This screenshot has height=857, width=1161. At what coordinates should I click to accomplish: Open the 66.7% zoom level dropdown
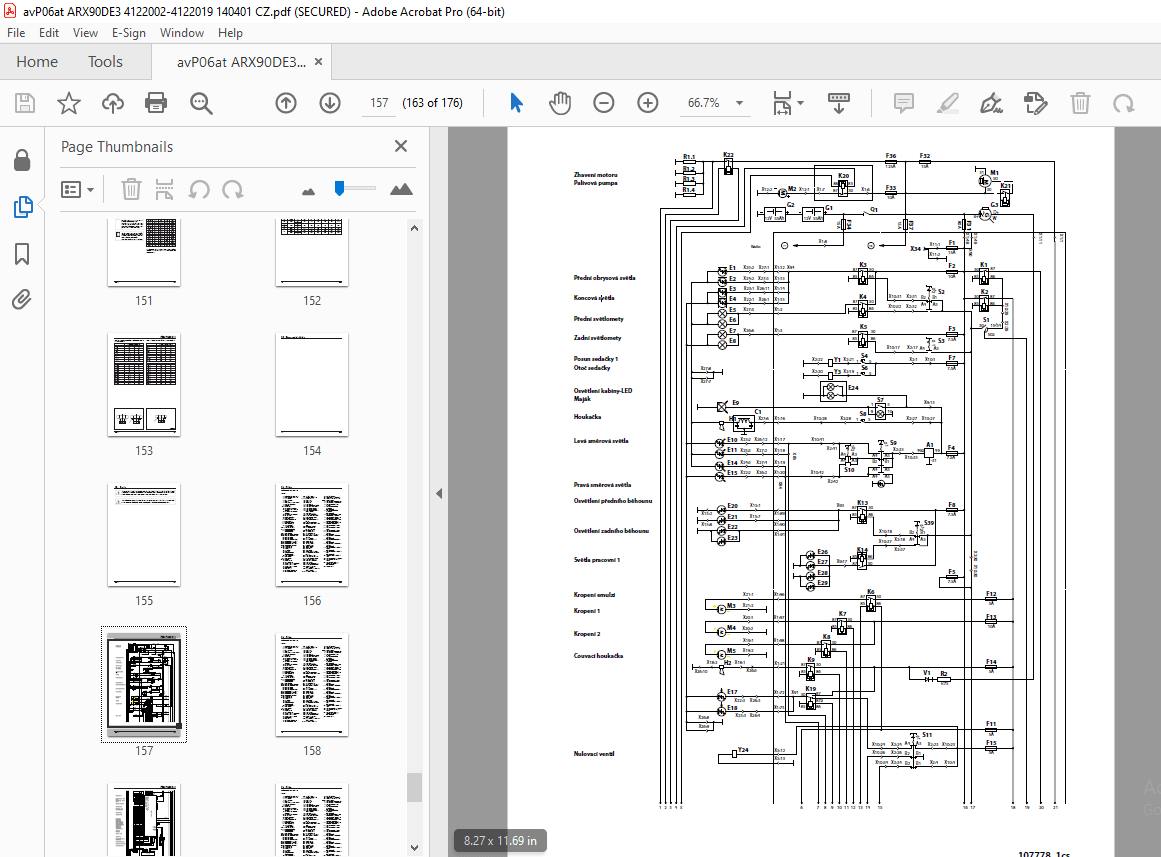click(x=714, y=103)
